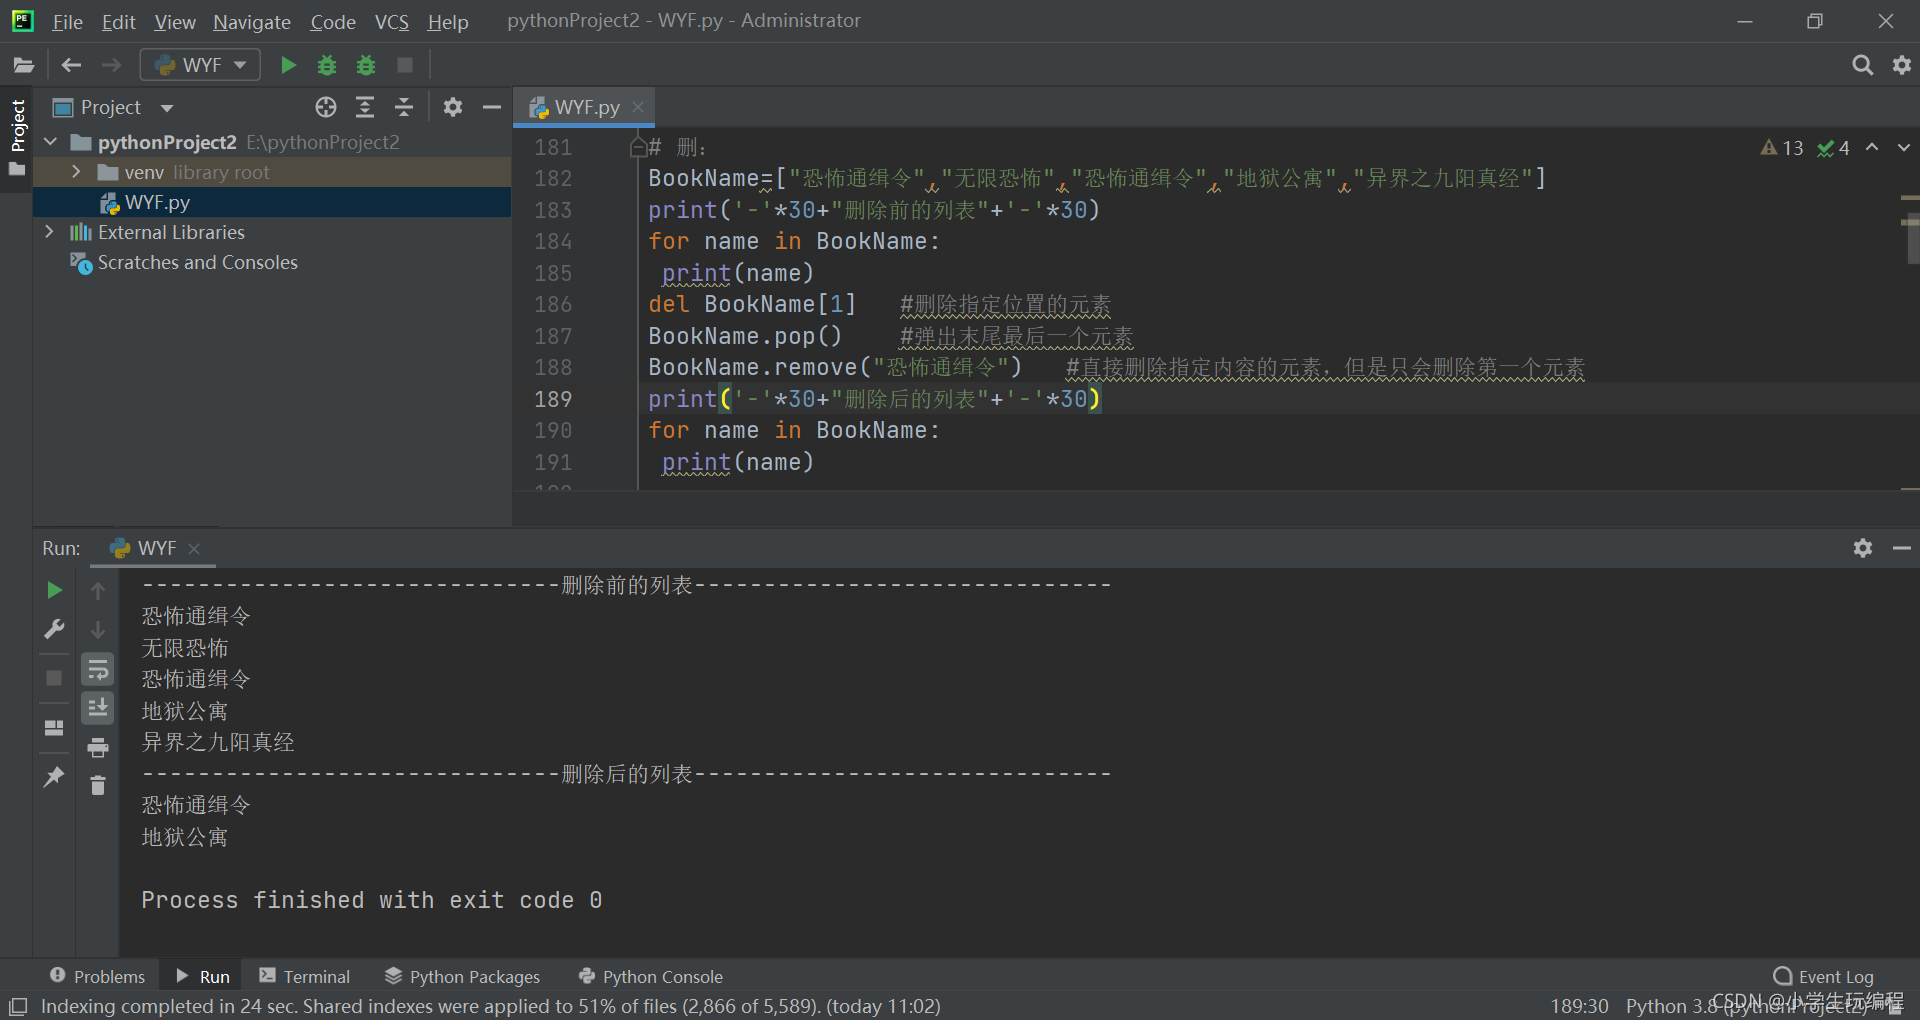Select opened file locate target icon
Viewport: 1920px width, 1020px height.
326,107
